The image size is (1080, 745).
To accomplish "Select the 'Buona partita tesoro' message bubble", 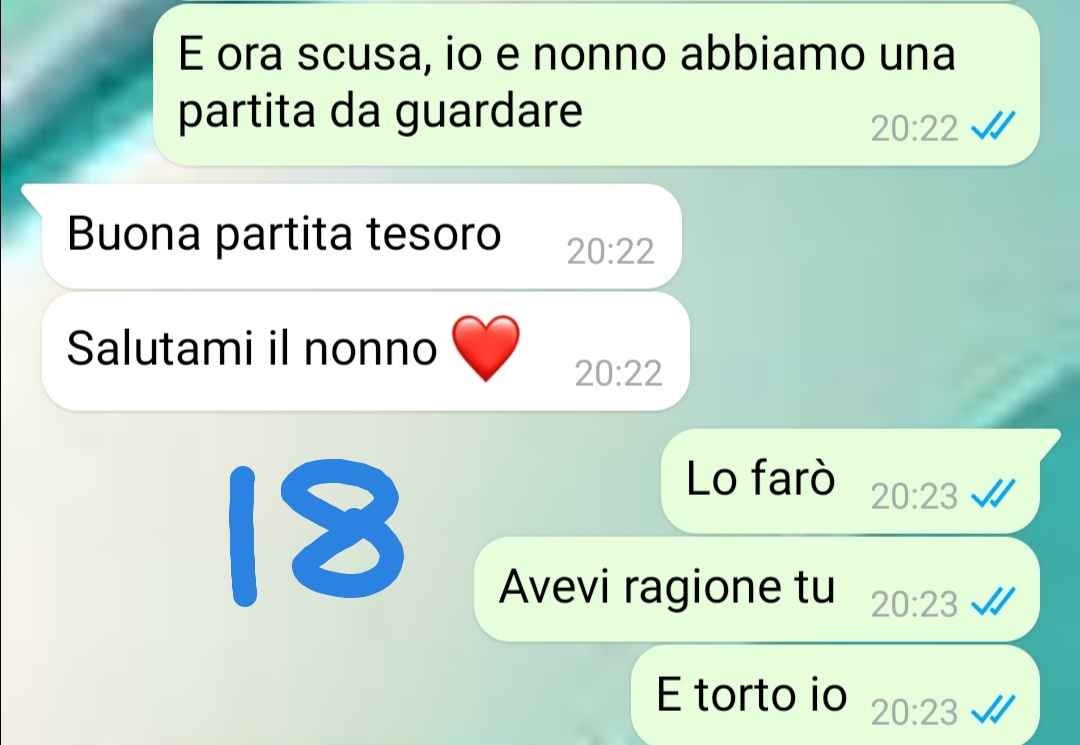I will click(x=362, y=236).
